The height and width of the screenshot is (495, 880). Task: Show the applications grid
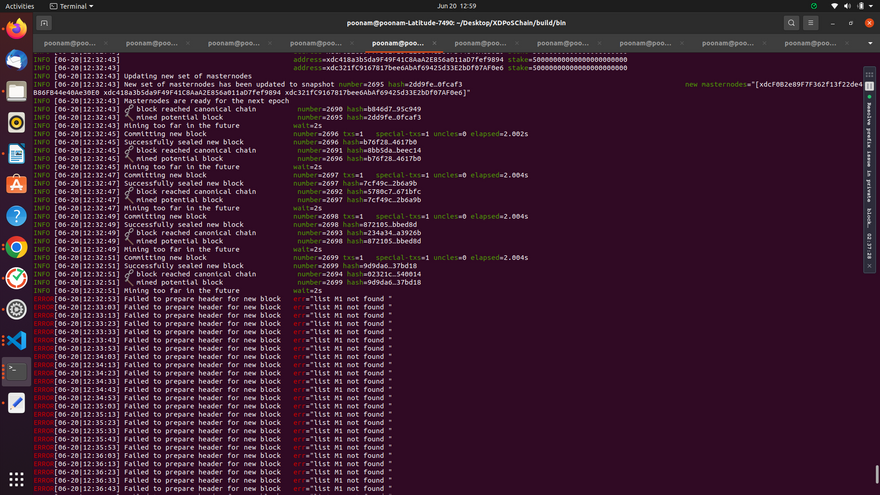[16, 479]
